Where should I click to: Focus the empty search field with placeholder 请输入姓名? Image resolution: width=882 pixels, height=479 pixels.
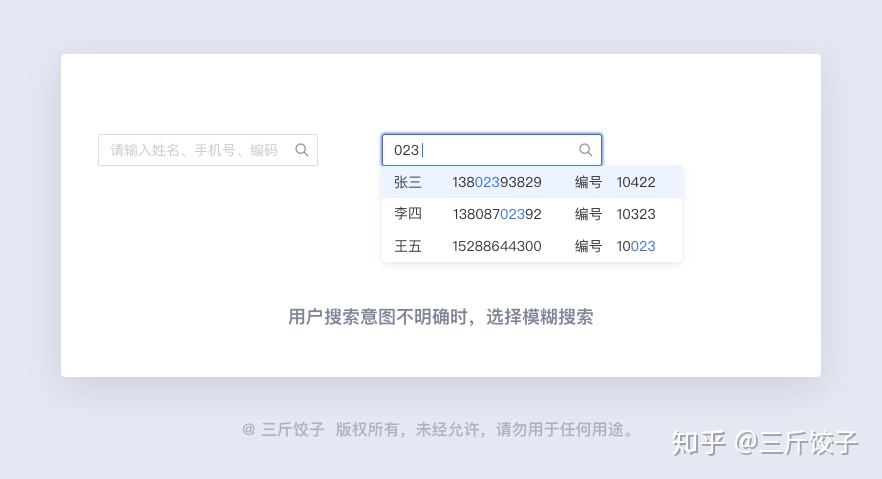[208, 150]
